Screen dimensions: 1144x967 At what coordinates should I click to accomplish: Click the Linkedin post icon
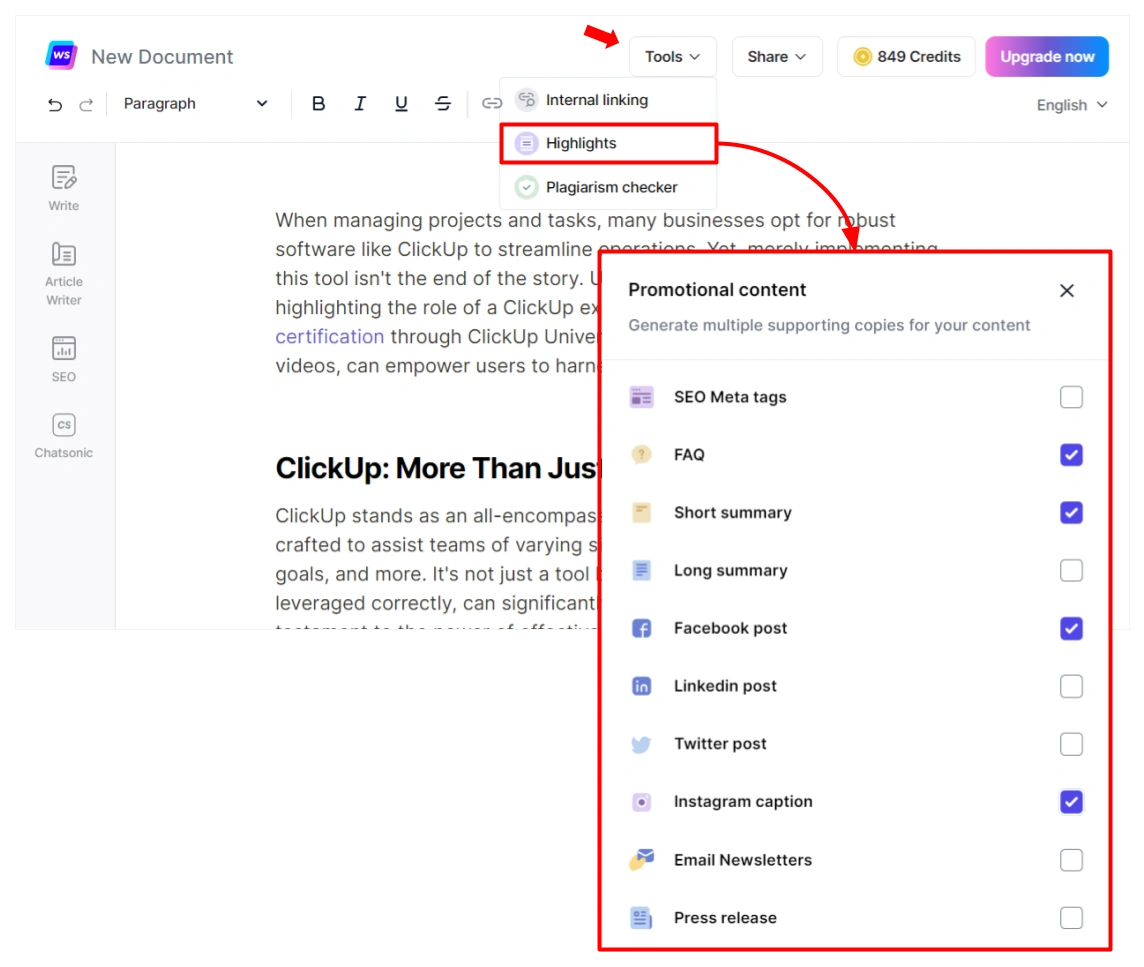tap(641, 686)
